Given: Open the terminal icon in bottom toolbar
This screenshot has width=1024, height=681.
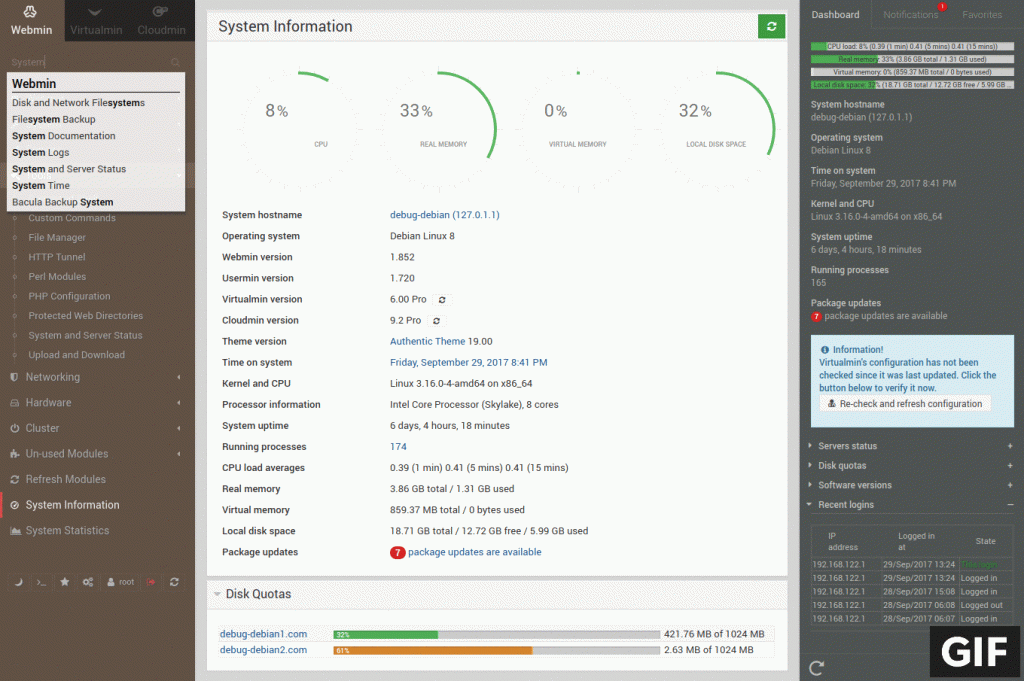Looking at the screenshot, I should pos(41,582).
